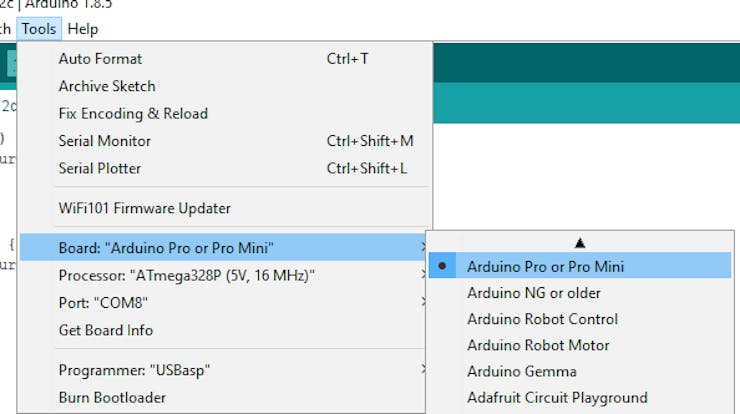Expand the Port COM8 submenu
The width and height of the screenshot is (740, 414).
click(223, 302)
